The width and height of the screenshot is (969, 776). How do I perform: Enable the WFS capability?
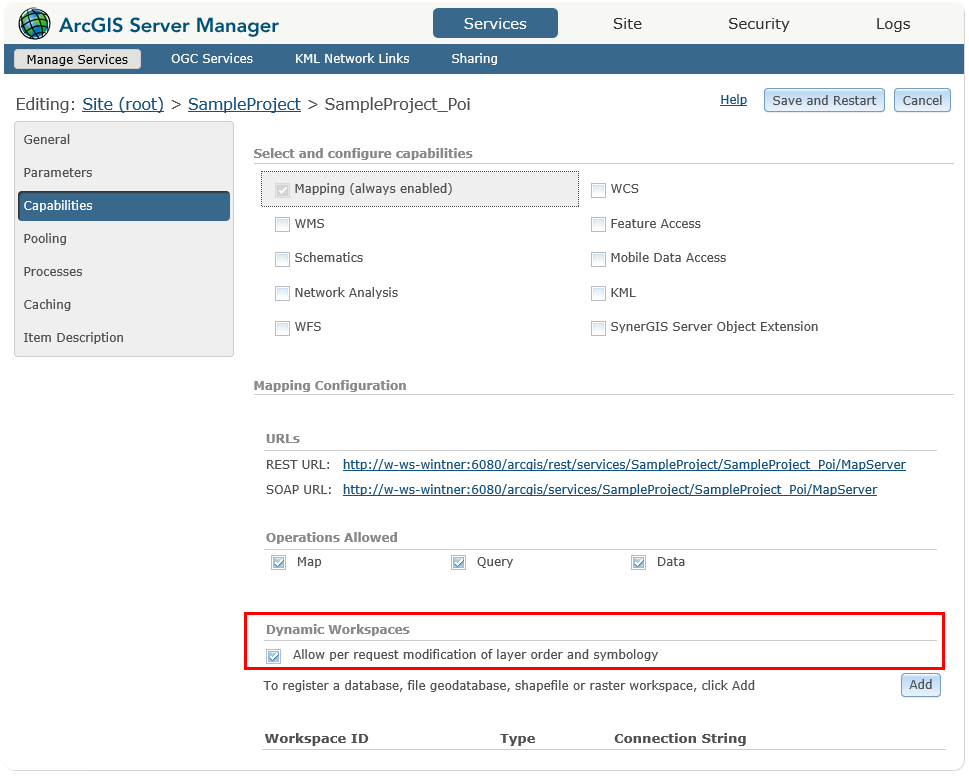coord(282,327)
